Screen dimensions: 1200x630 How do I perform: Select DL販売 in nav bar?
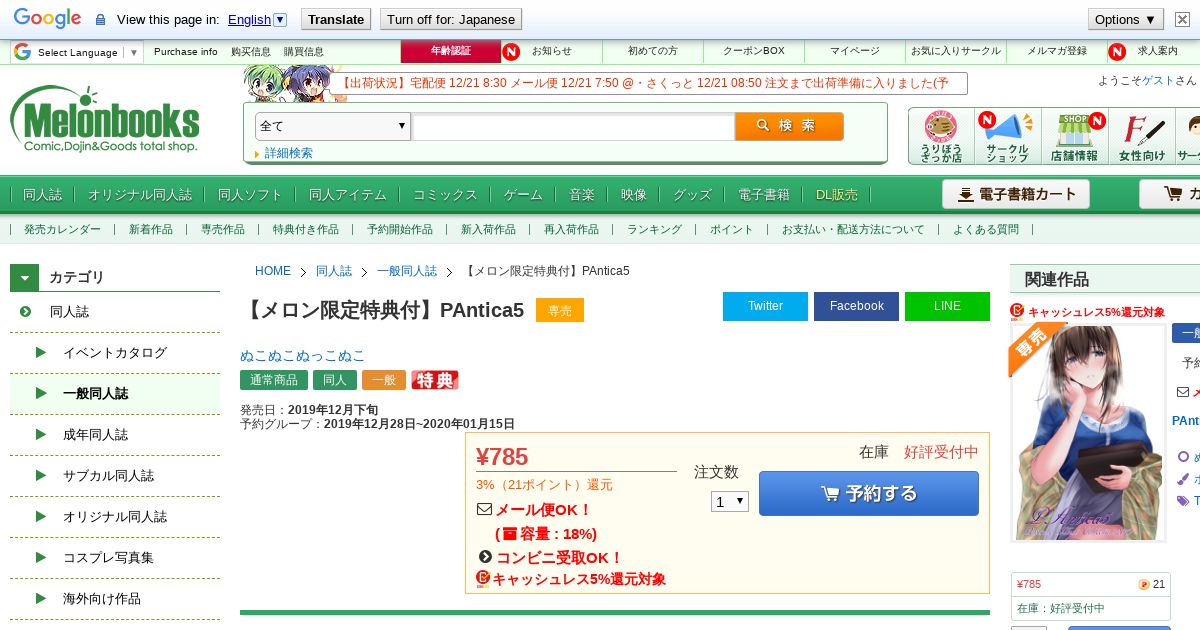click(x=837, y=195)
